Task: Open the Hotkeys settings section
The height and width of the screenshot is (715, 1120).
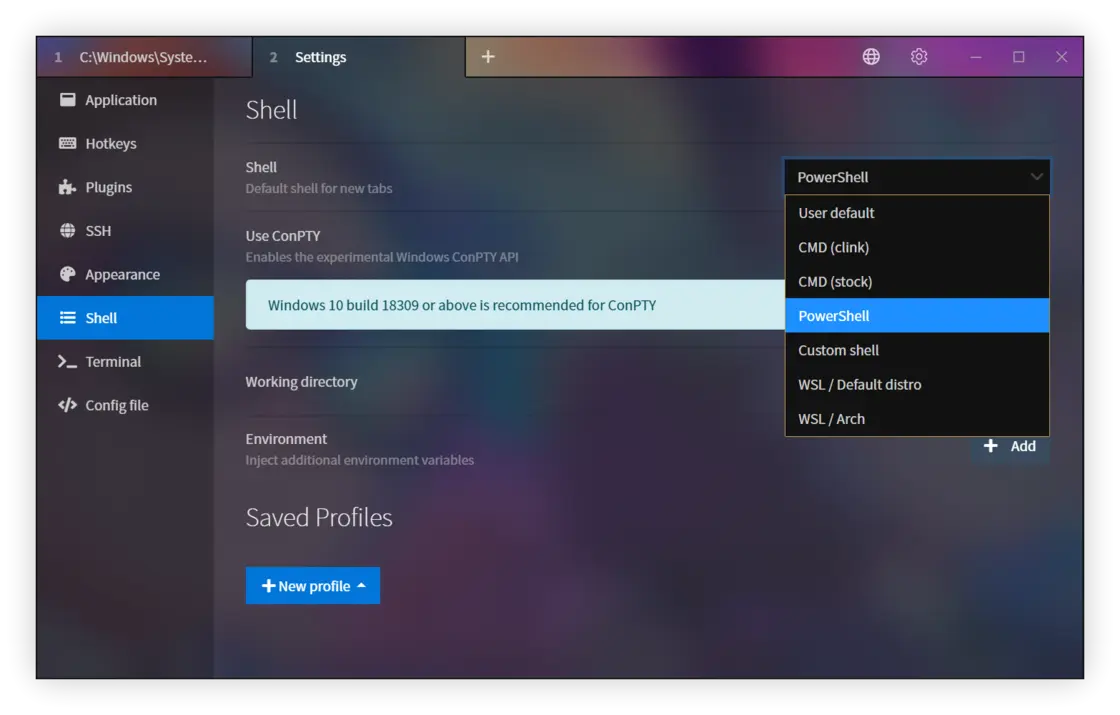Action: [x=125, y=144]
